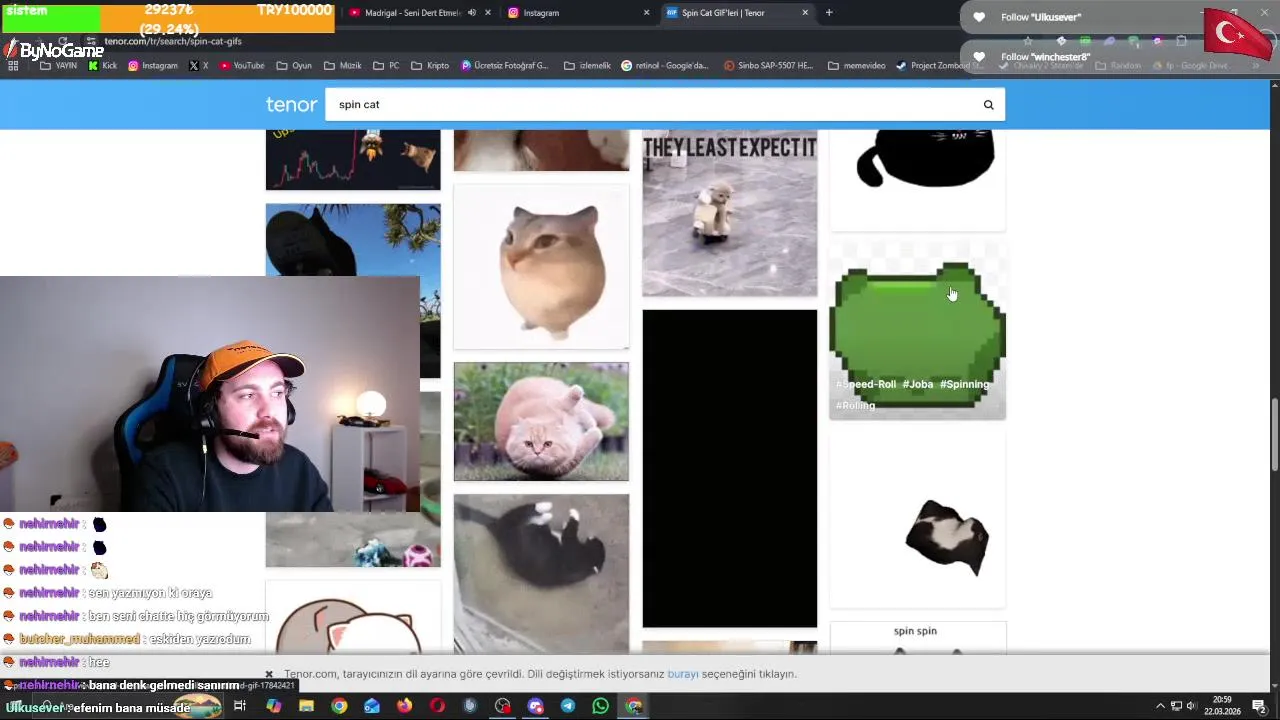Switch to the Instagram browser tab
The height and width of the screenshot is (720, 1280).
577,13
